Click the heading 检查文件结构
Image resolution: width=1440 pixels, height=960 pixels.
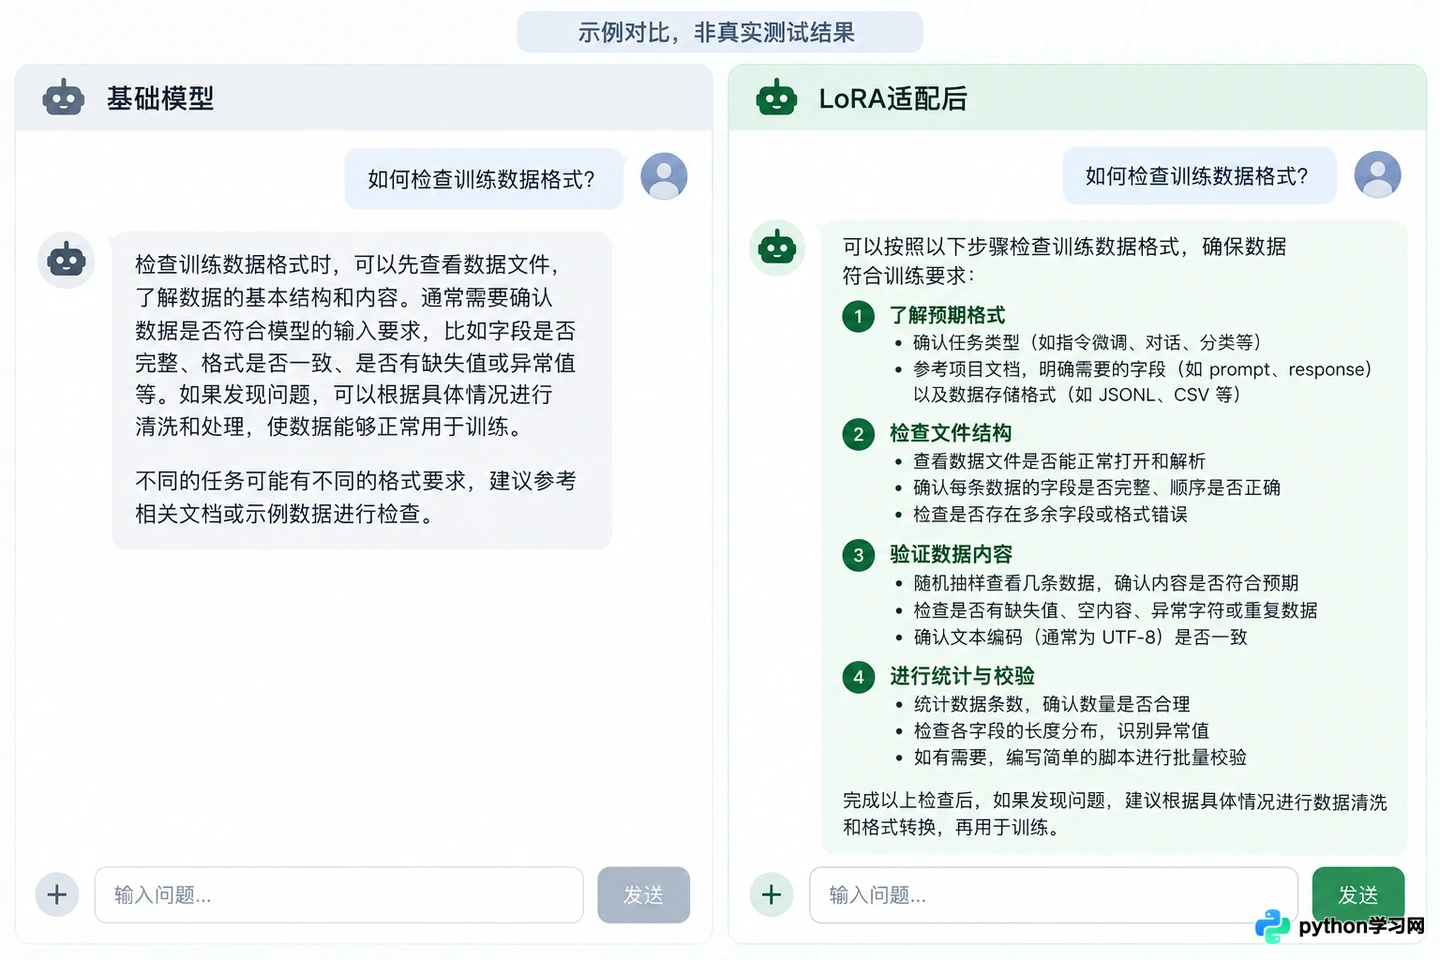click(950, 433)
